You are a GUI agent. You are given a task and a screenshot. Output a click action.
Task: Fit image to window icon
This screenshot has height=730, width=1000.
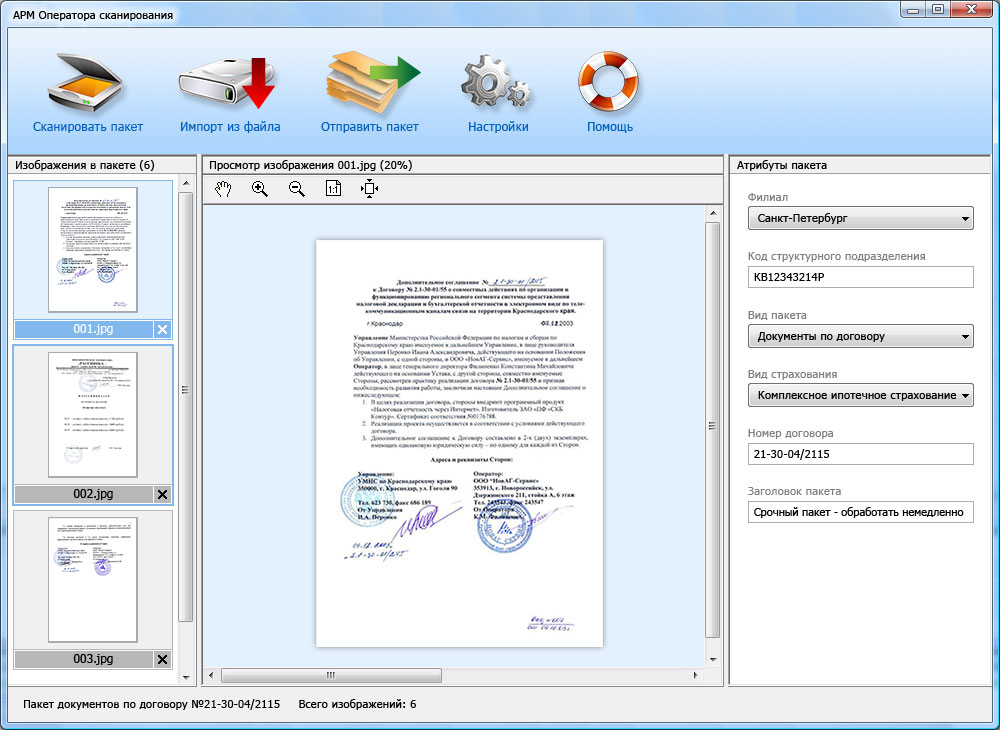370,188
